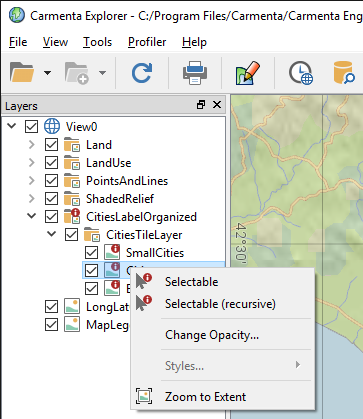This screenshot has width=363, height=419.
Task: Click the map edit pencil icon
Action: (248, 72)
